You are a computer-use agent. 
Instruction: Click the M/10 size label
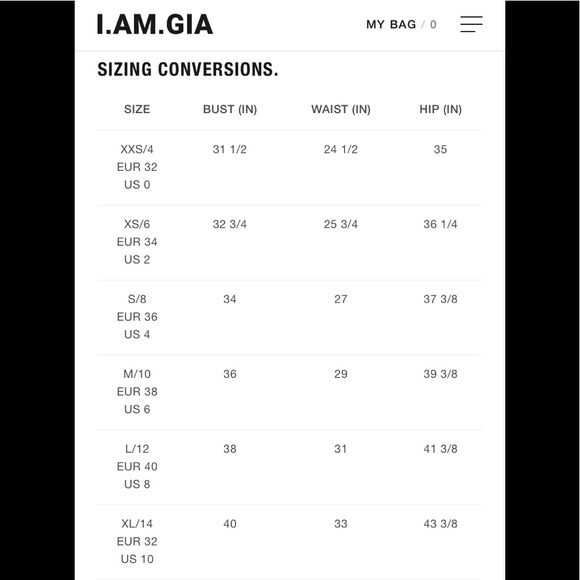pyautogui.click(x=137, y=374)
